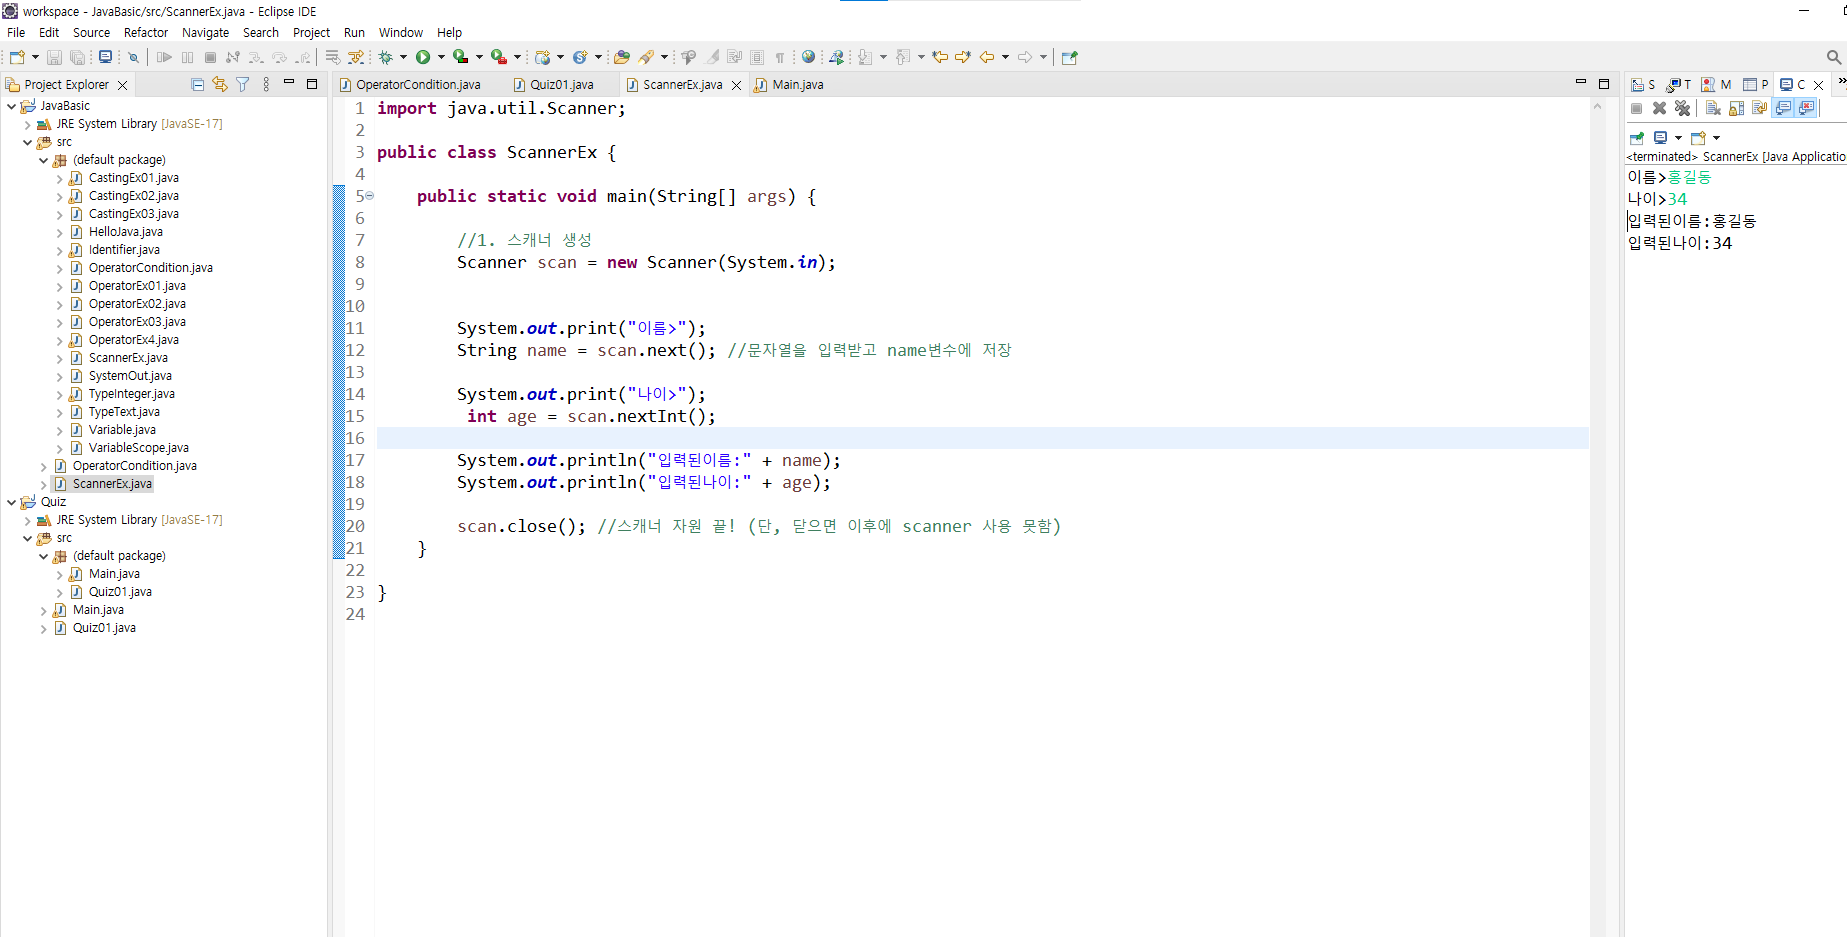This screenshot has height=937, width=1847.
Task: Close the ScannerEx.java editor tab
Action: (737, 86)
